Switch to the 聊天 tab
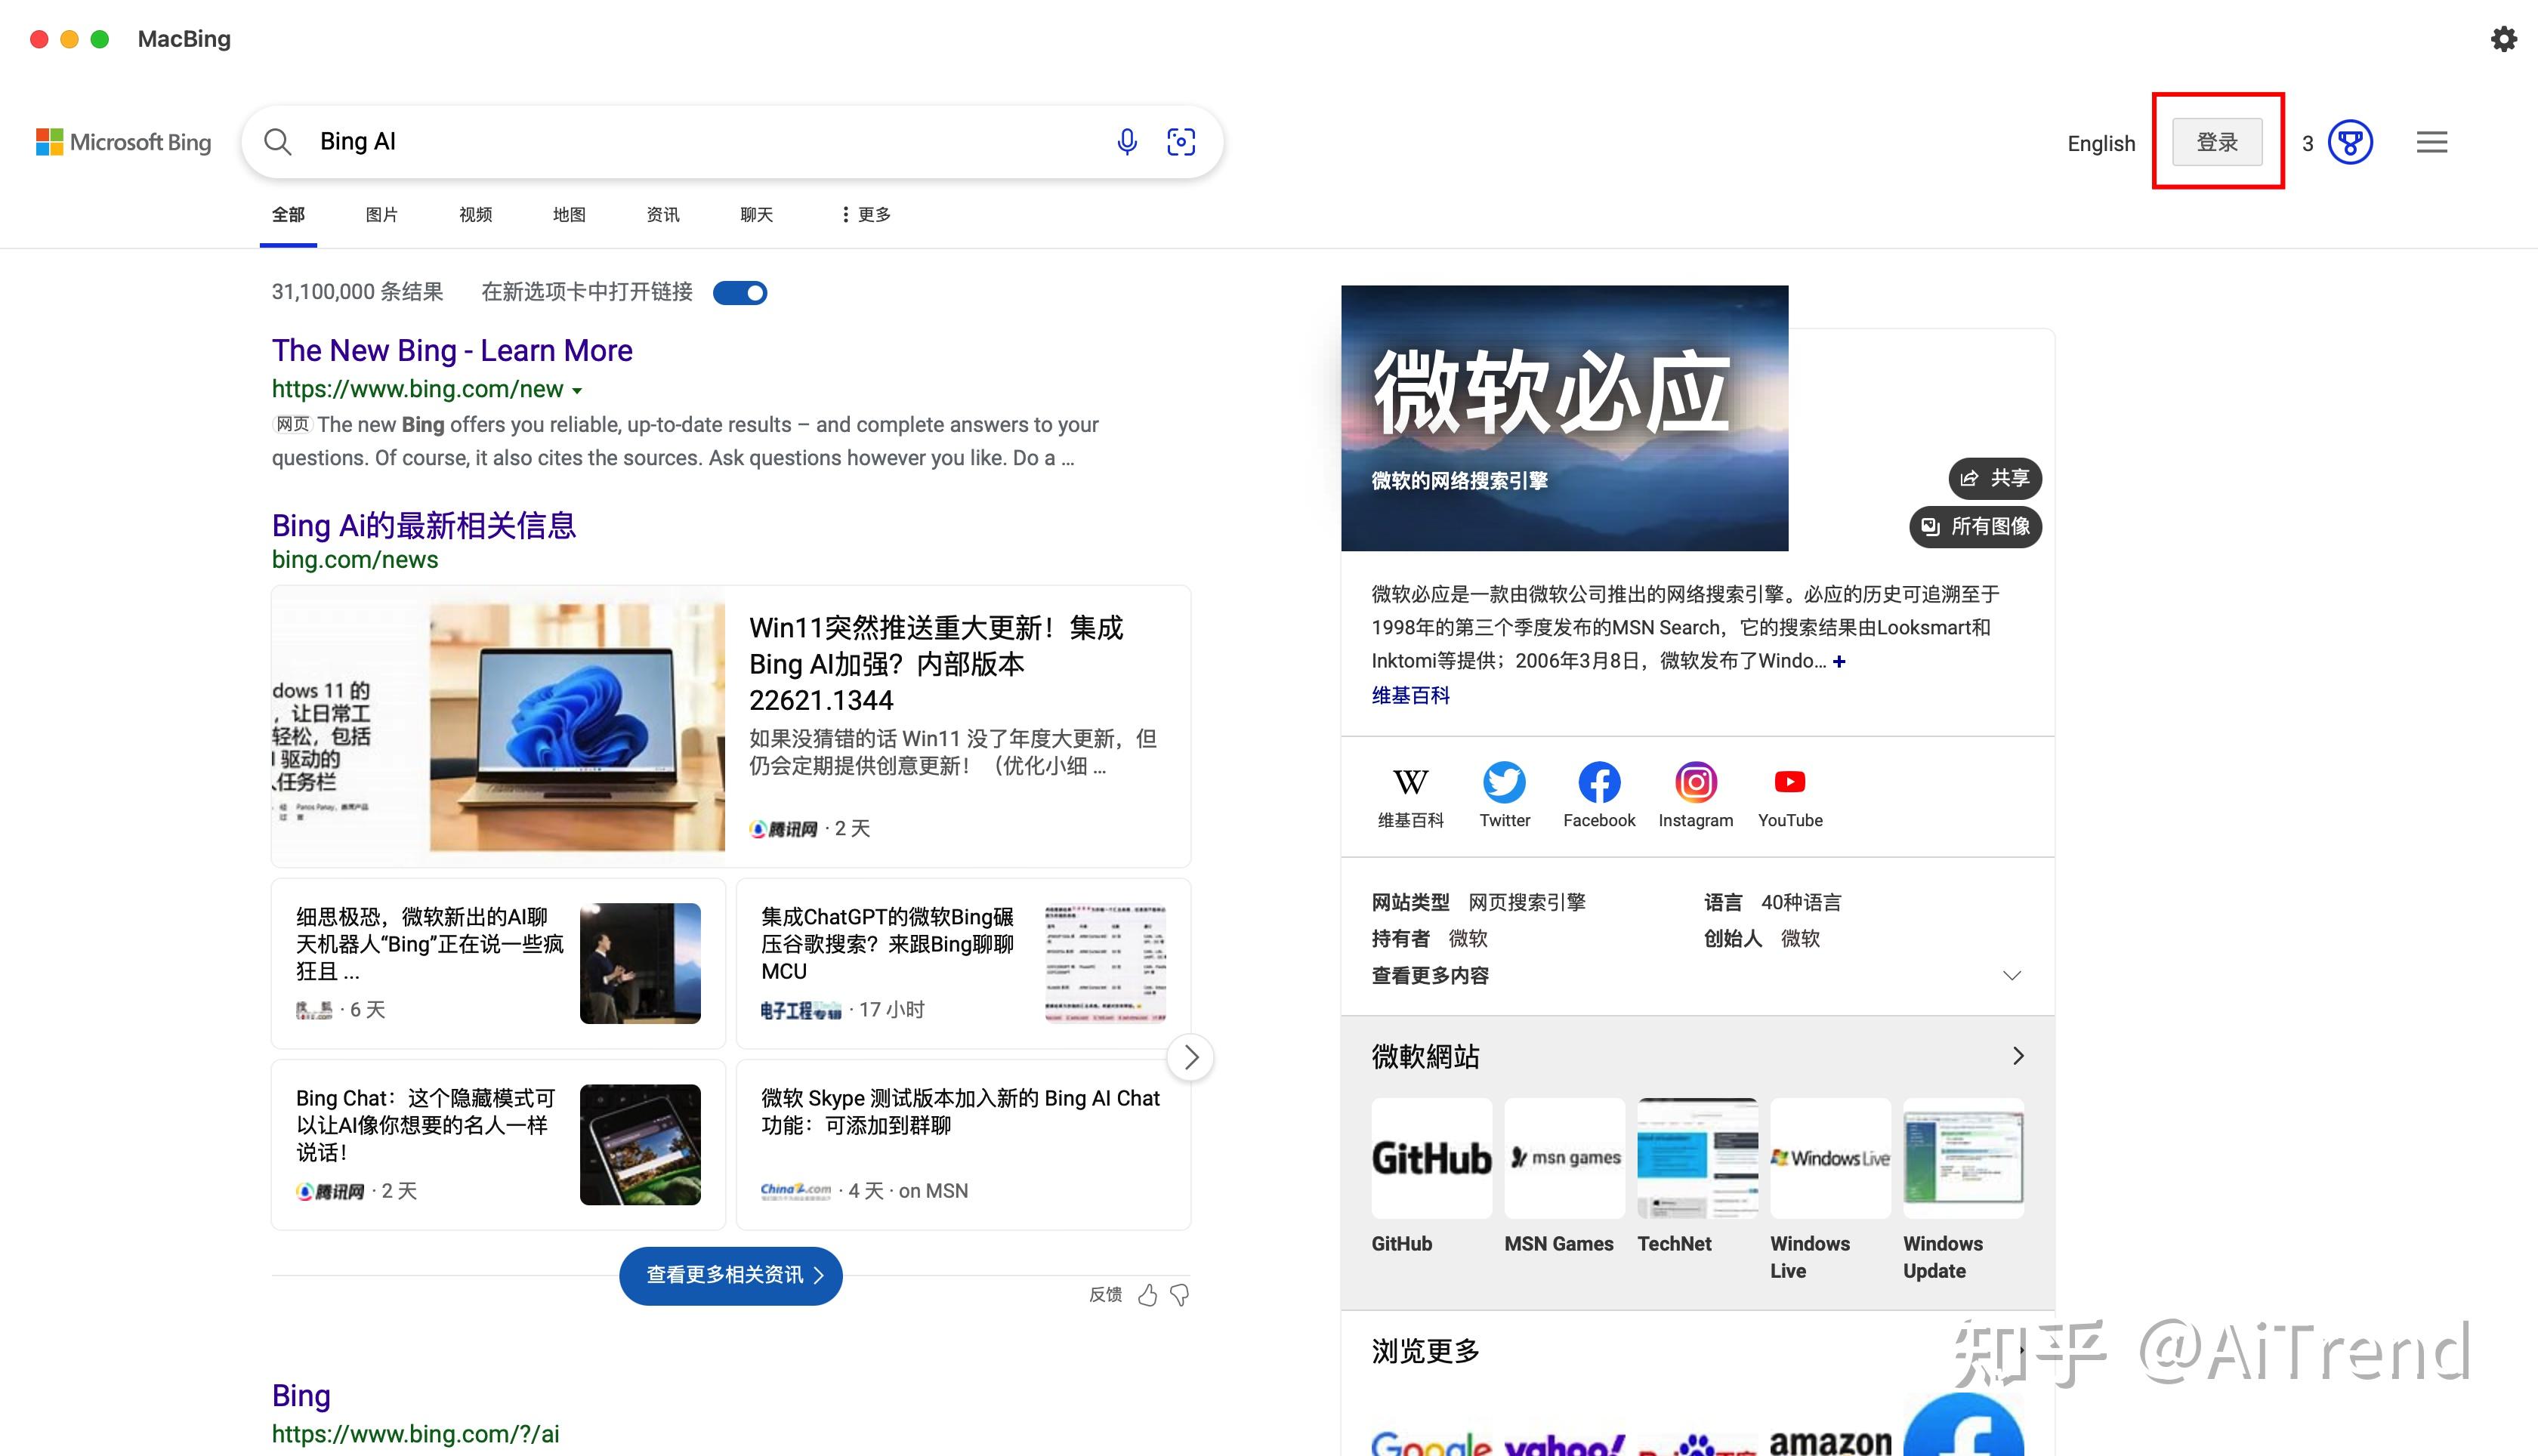 tap(756, 214)
